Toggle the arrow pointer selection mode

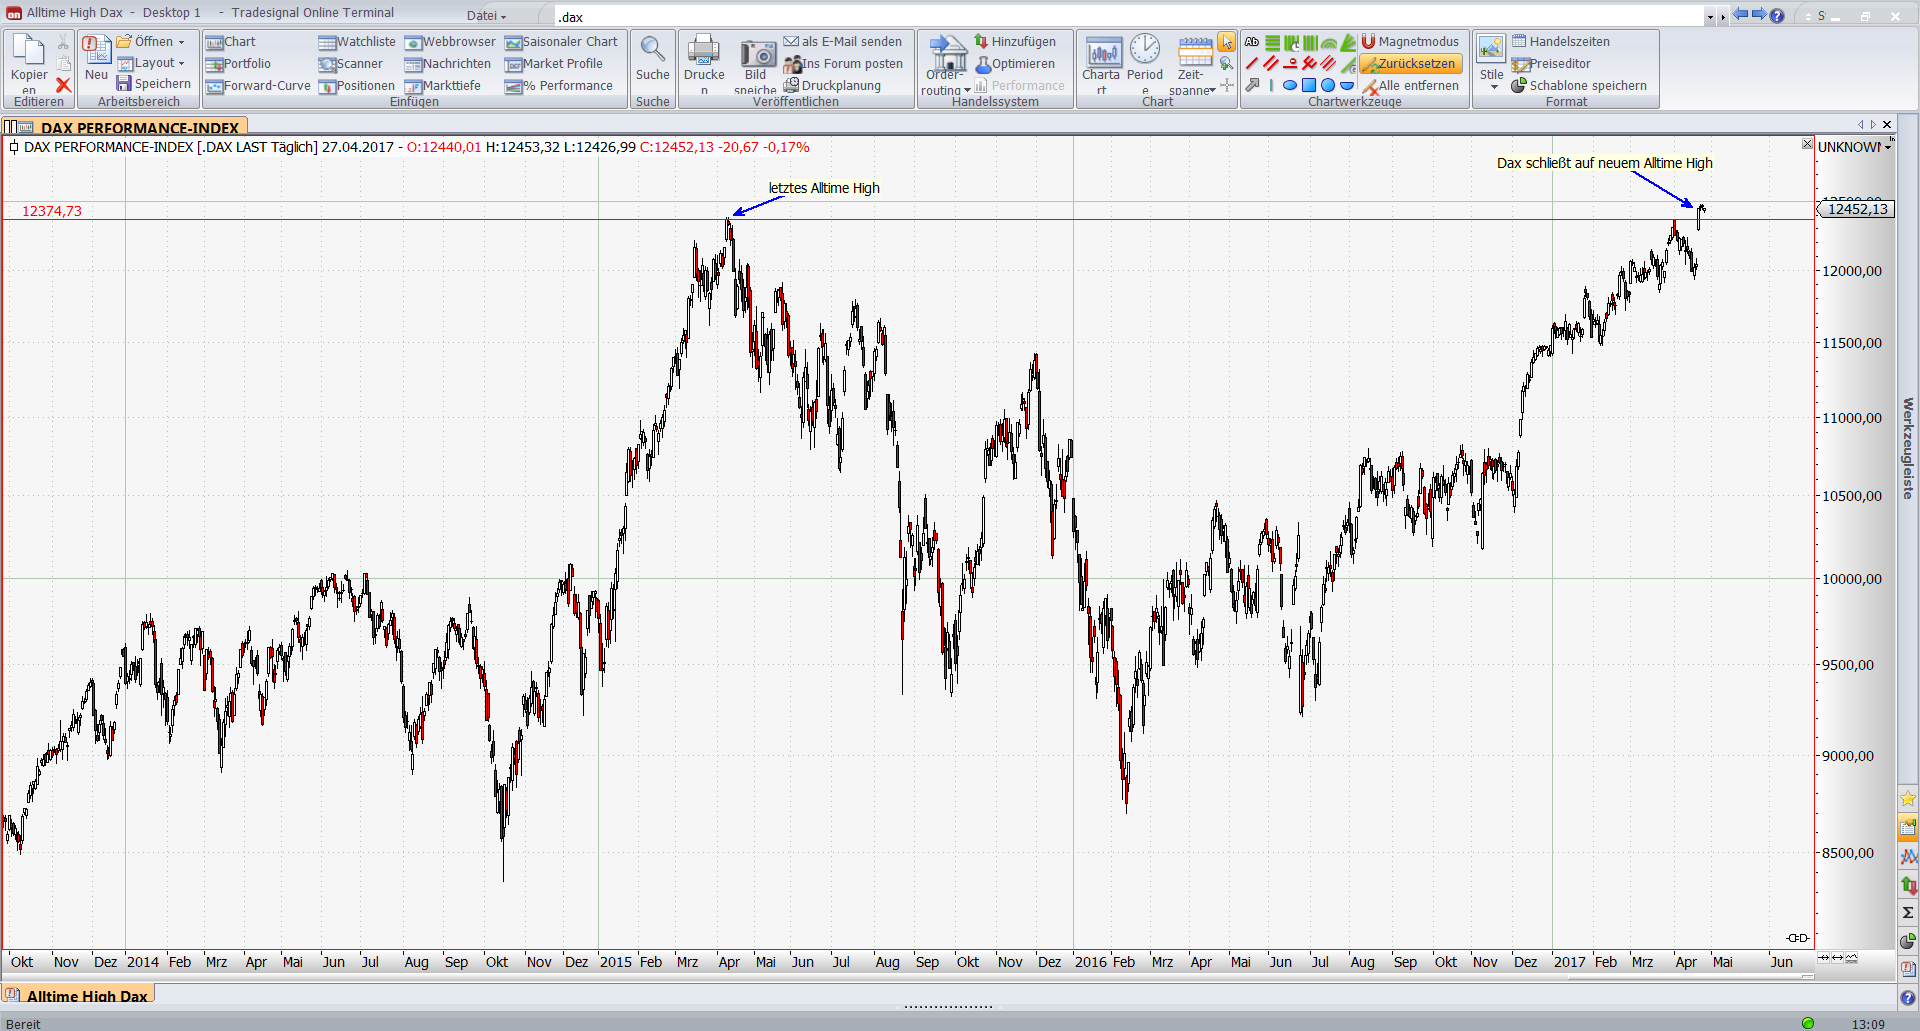tap(1226, 42)
